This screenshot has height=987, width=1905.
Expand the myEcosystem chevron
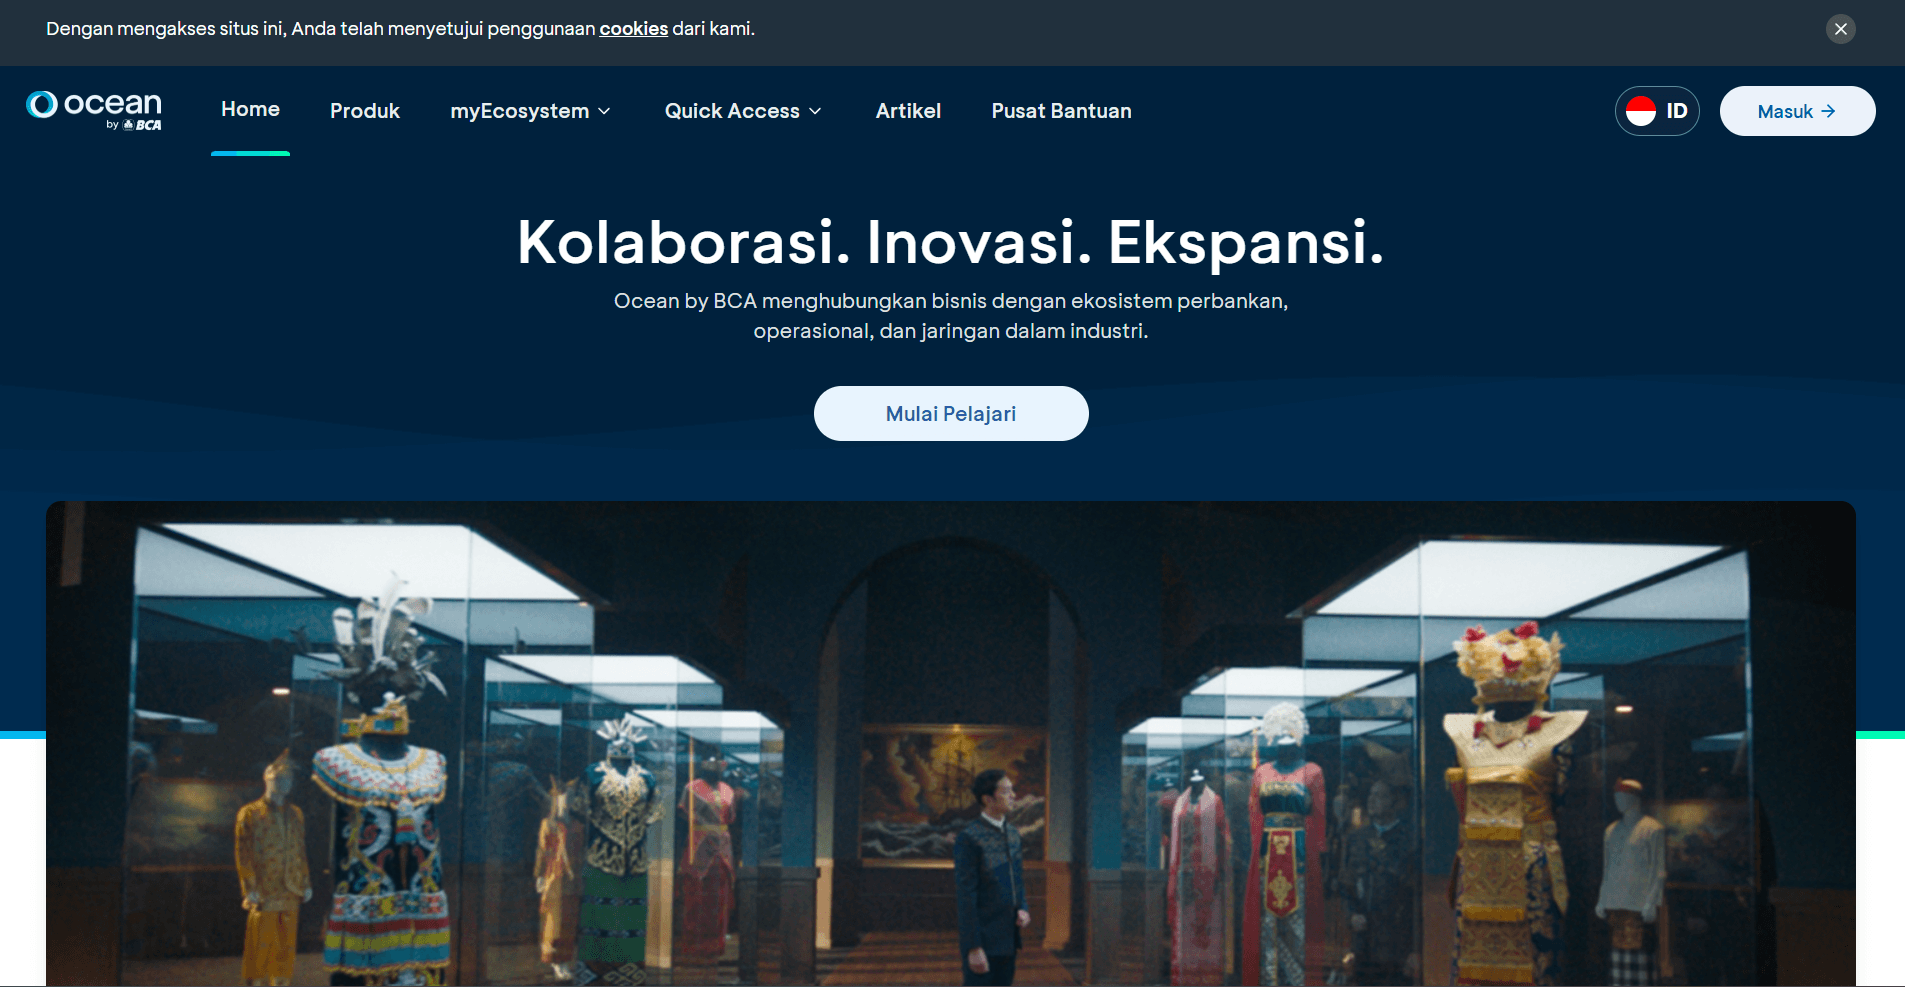pyautogui.click(x=604, y=111)
